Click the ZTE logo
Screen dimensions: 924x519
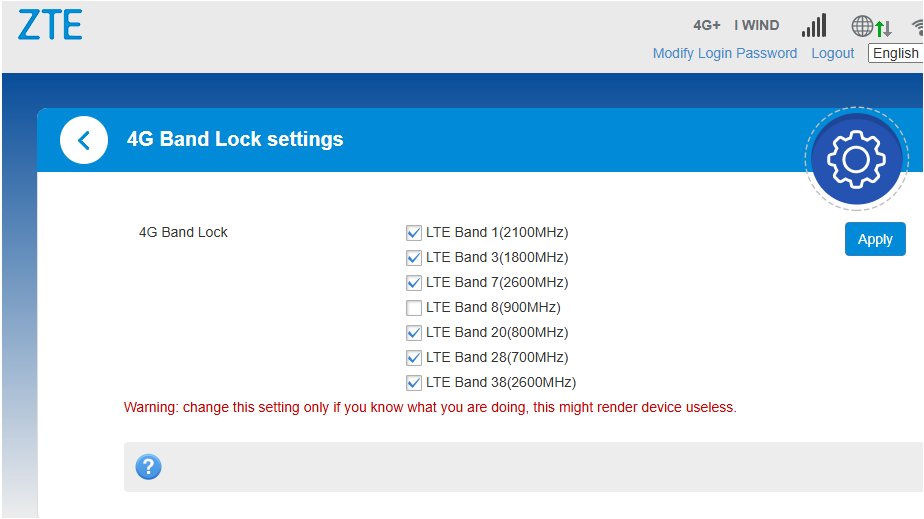tap(50, 25)
